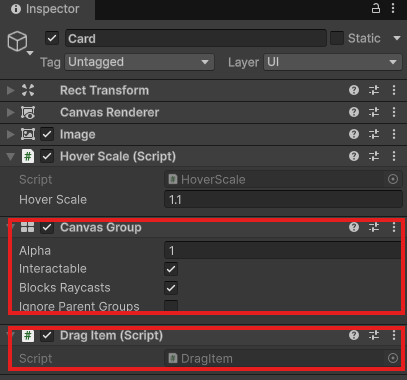Open Image component more options menu

(x=394, y=134)
